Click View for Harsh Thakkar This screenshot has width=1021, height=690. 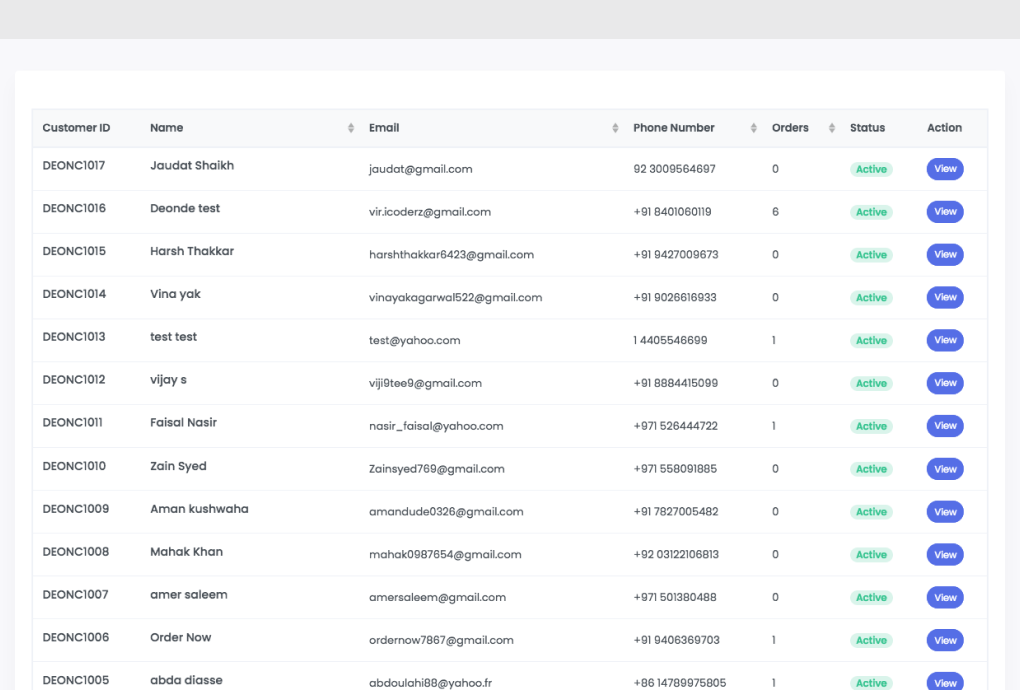click(945, 255)
